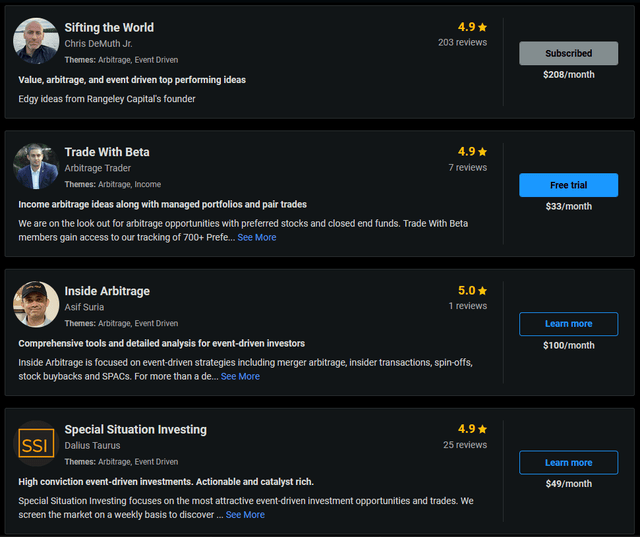This screenshot has width=640, height=537.
Task: Click the SSI logo icon
Action: (x=36, y=443)
